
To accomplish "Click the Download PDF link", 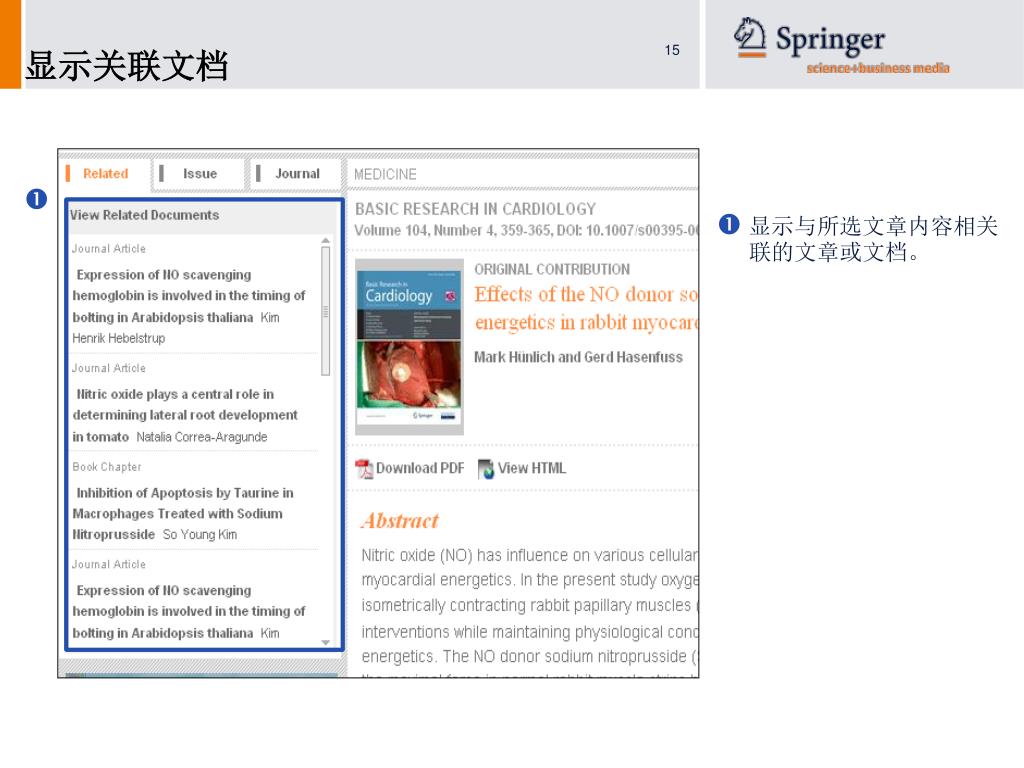I will pyautogui.click(x=420, y=468).
